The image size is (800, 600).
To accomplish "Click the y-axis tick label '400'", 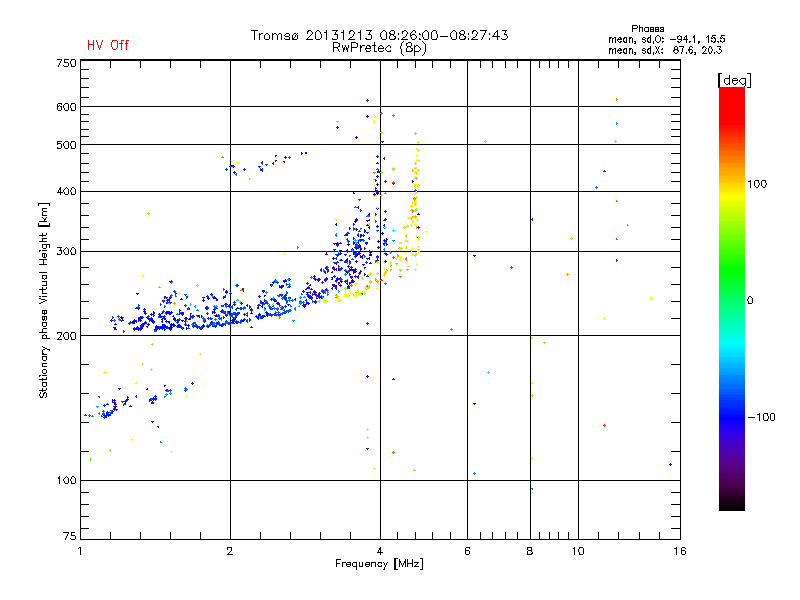I will tap(66, 191).
